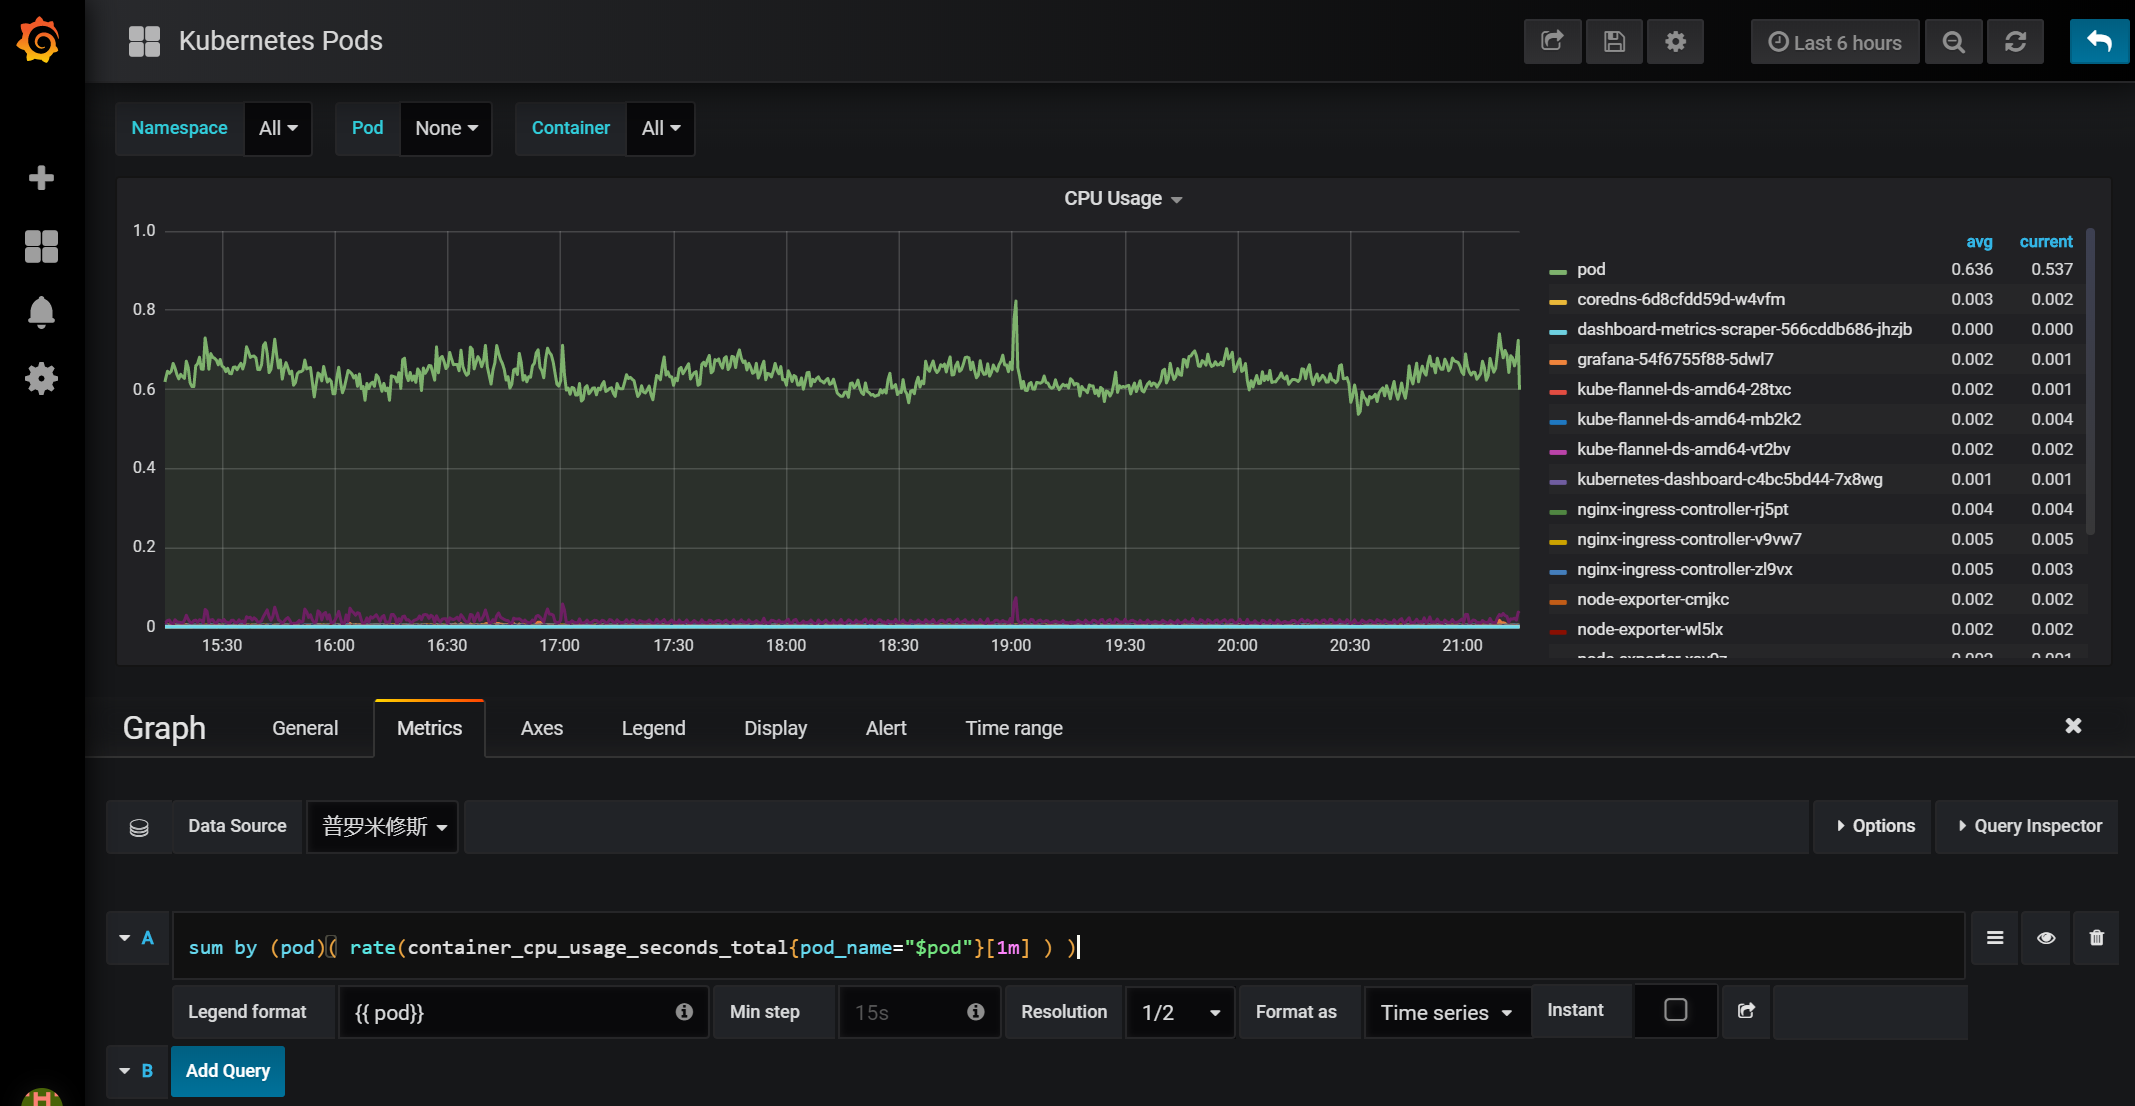Open the Configuration gear in sidebar
The image size is (2135, 1106).
(41, 378)
